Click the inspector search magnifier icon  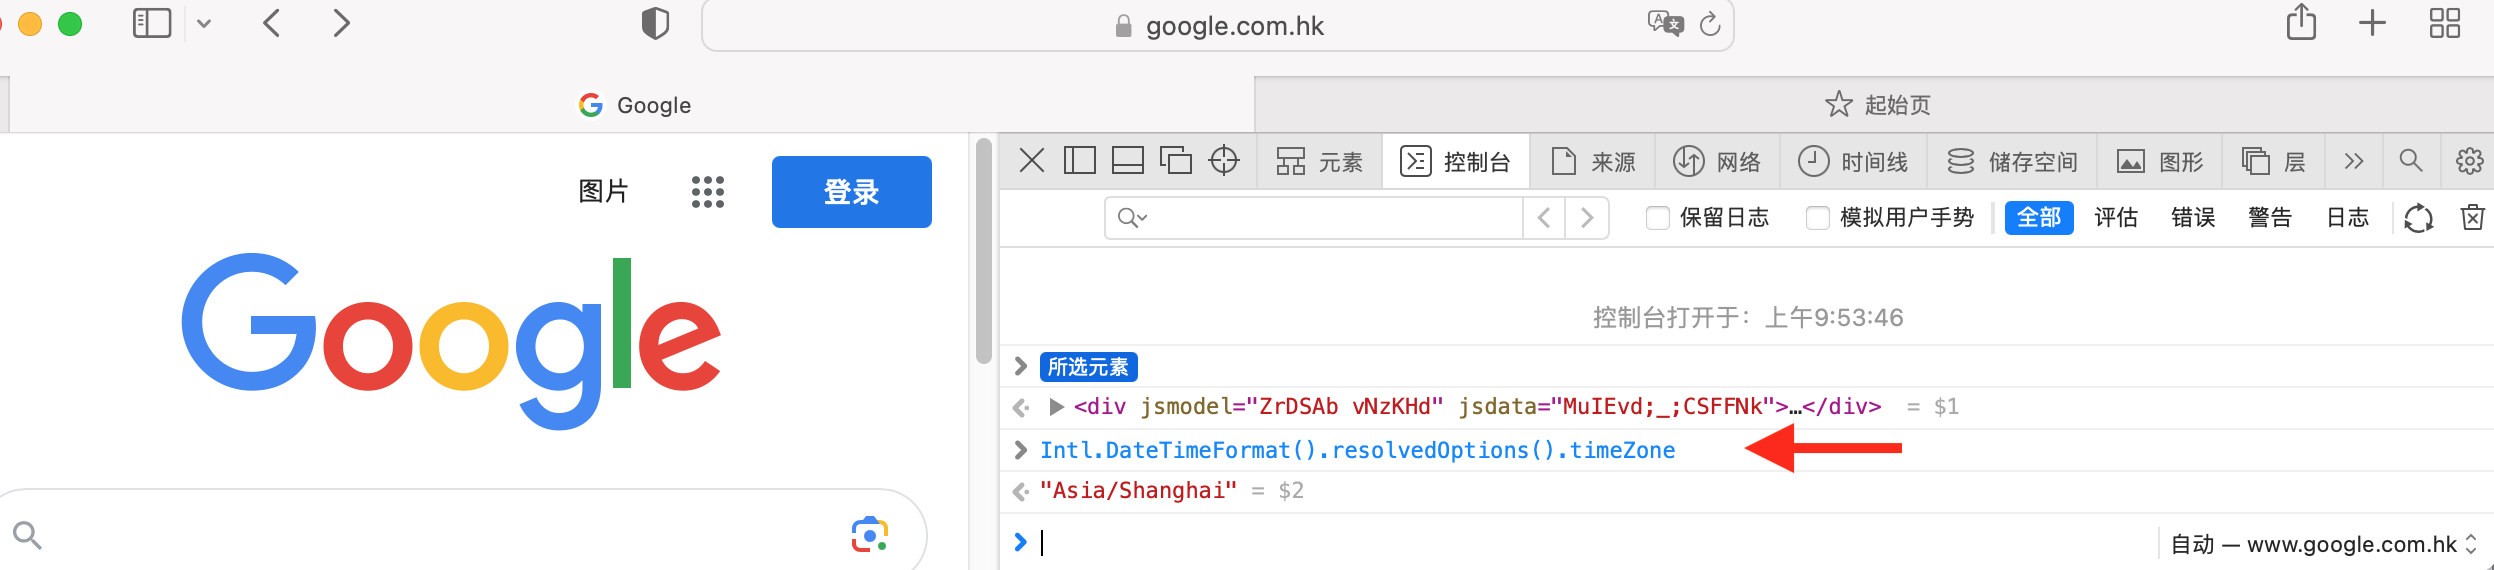click(2410, 161)
